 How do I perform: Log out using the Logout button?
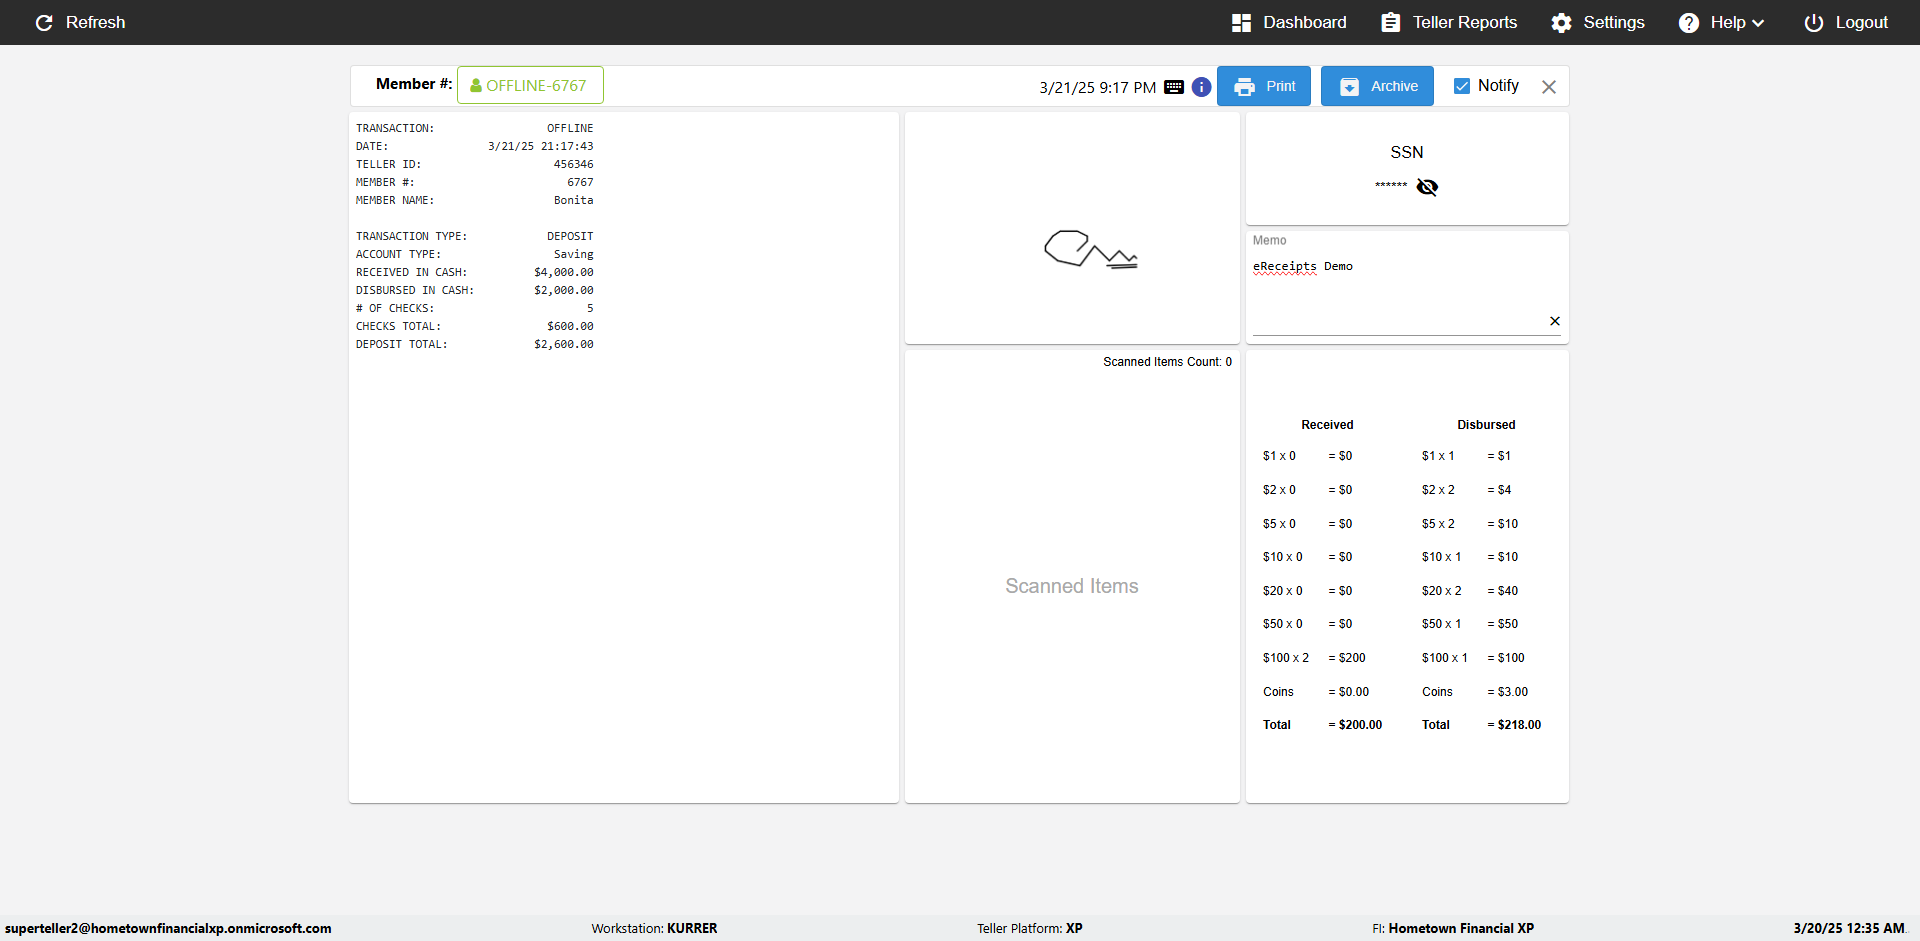click(x=1846, y=22)
